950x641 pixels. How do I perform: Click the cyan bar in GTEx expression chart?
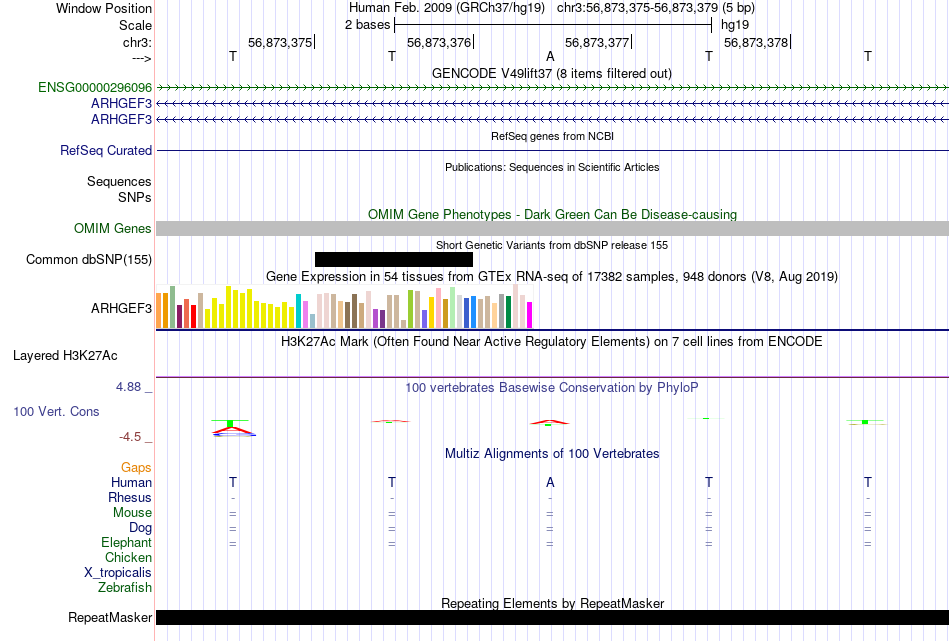(x=298, y=311)
